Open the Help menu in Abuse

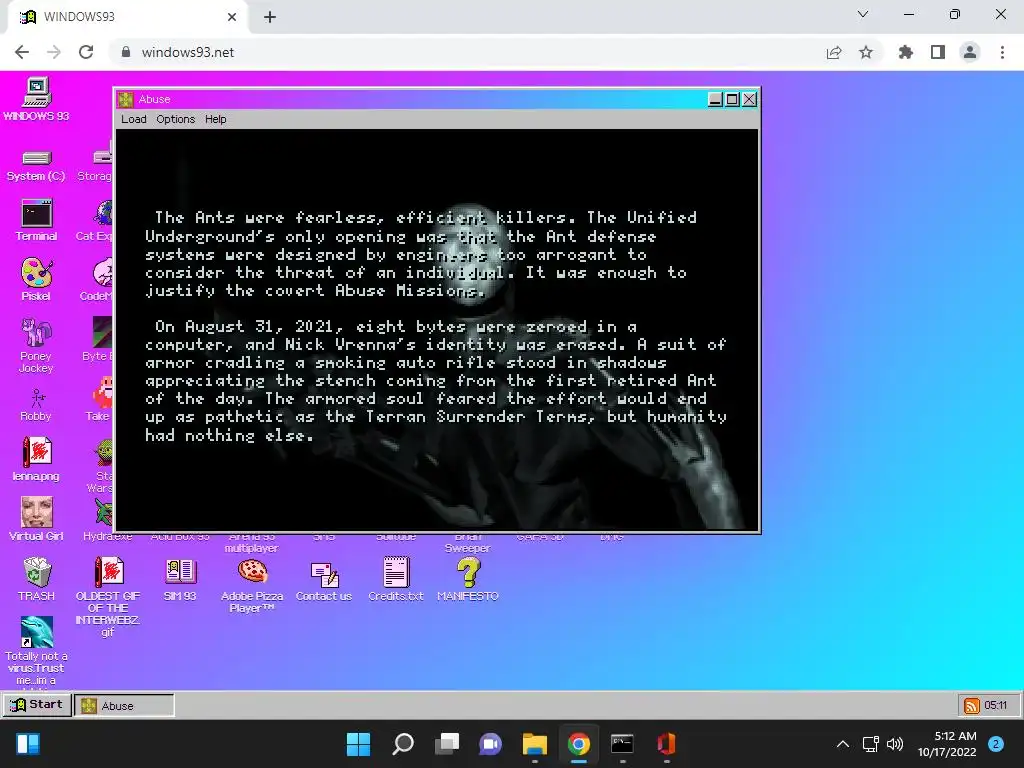(x=216, y=119)
